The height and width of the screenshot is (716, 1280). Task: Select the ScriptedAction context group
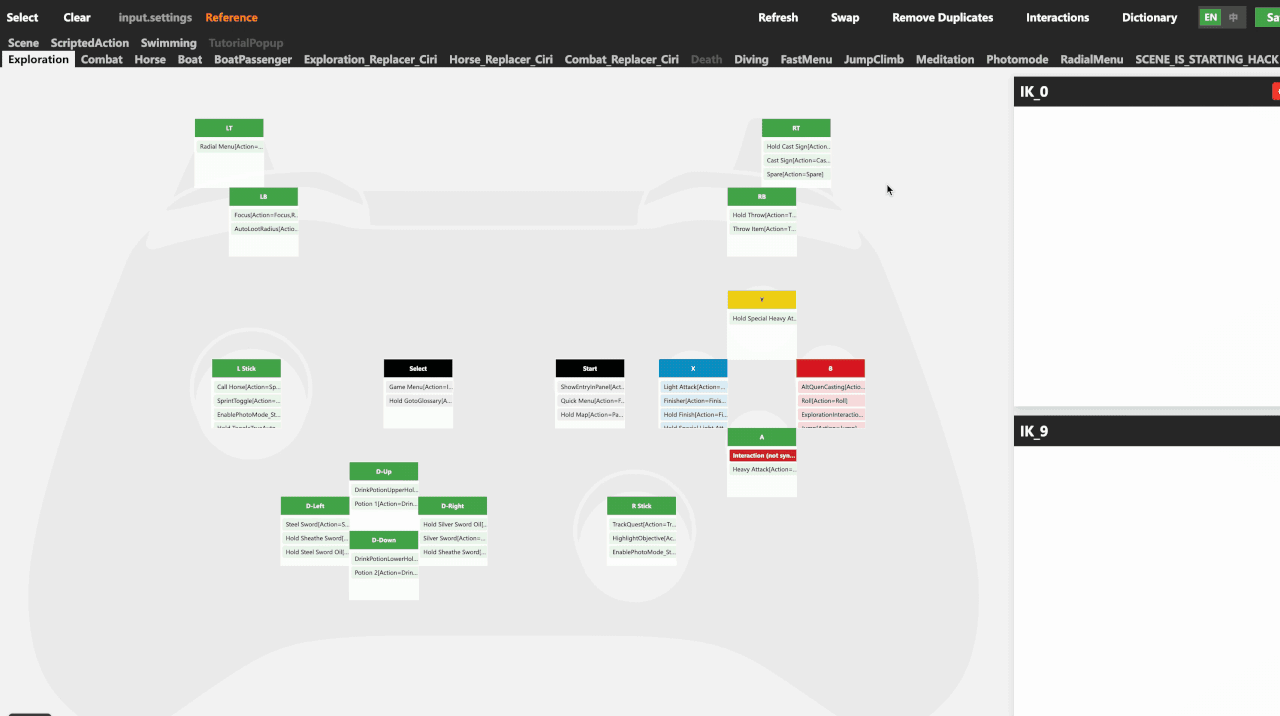click(90, 43)
